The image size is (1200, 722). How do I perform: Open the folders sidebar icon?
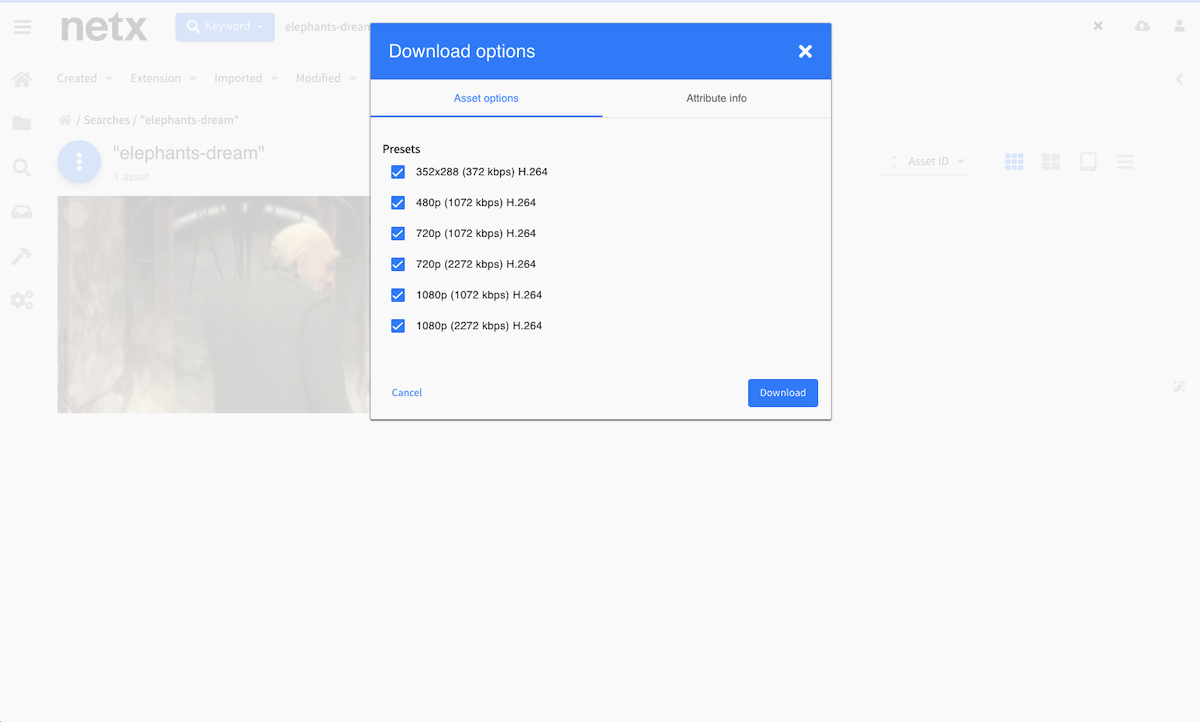pyautogui.click(x=22, y=124)
